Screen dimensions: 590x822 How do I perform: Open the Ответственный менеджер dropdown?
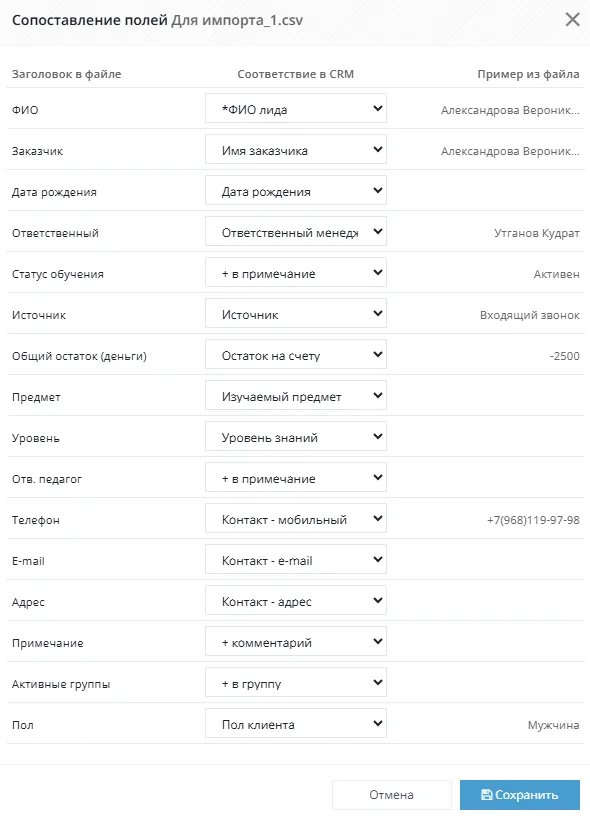coord(296,231)
